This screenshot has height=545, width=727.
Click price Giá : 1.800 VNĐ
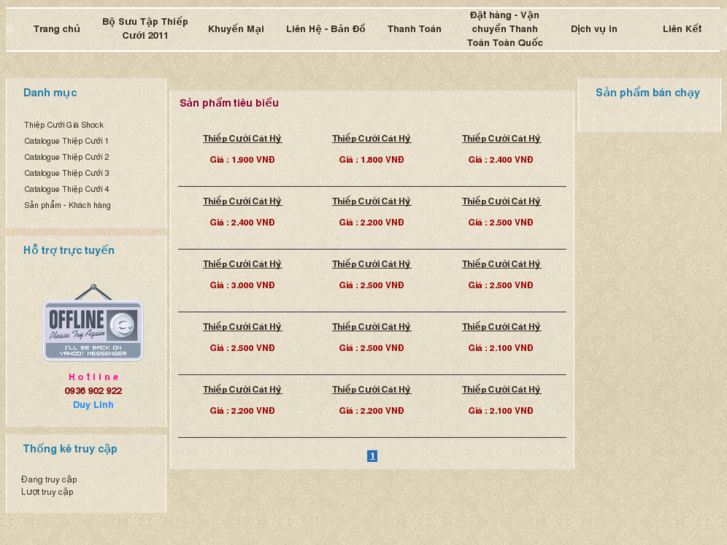[x=371, y=160]
